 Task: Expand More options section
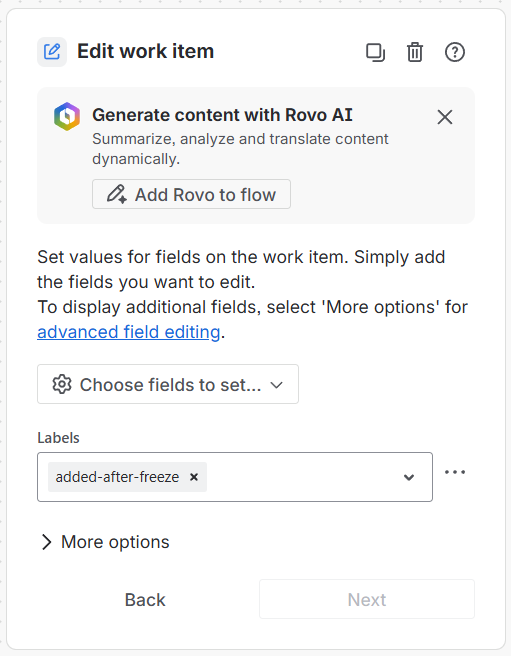[x=105, y=542]
